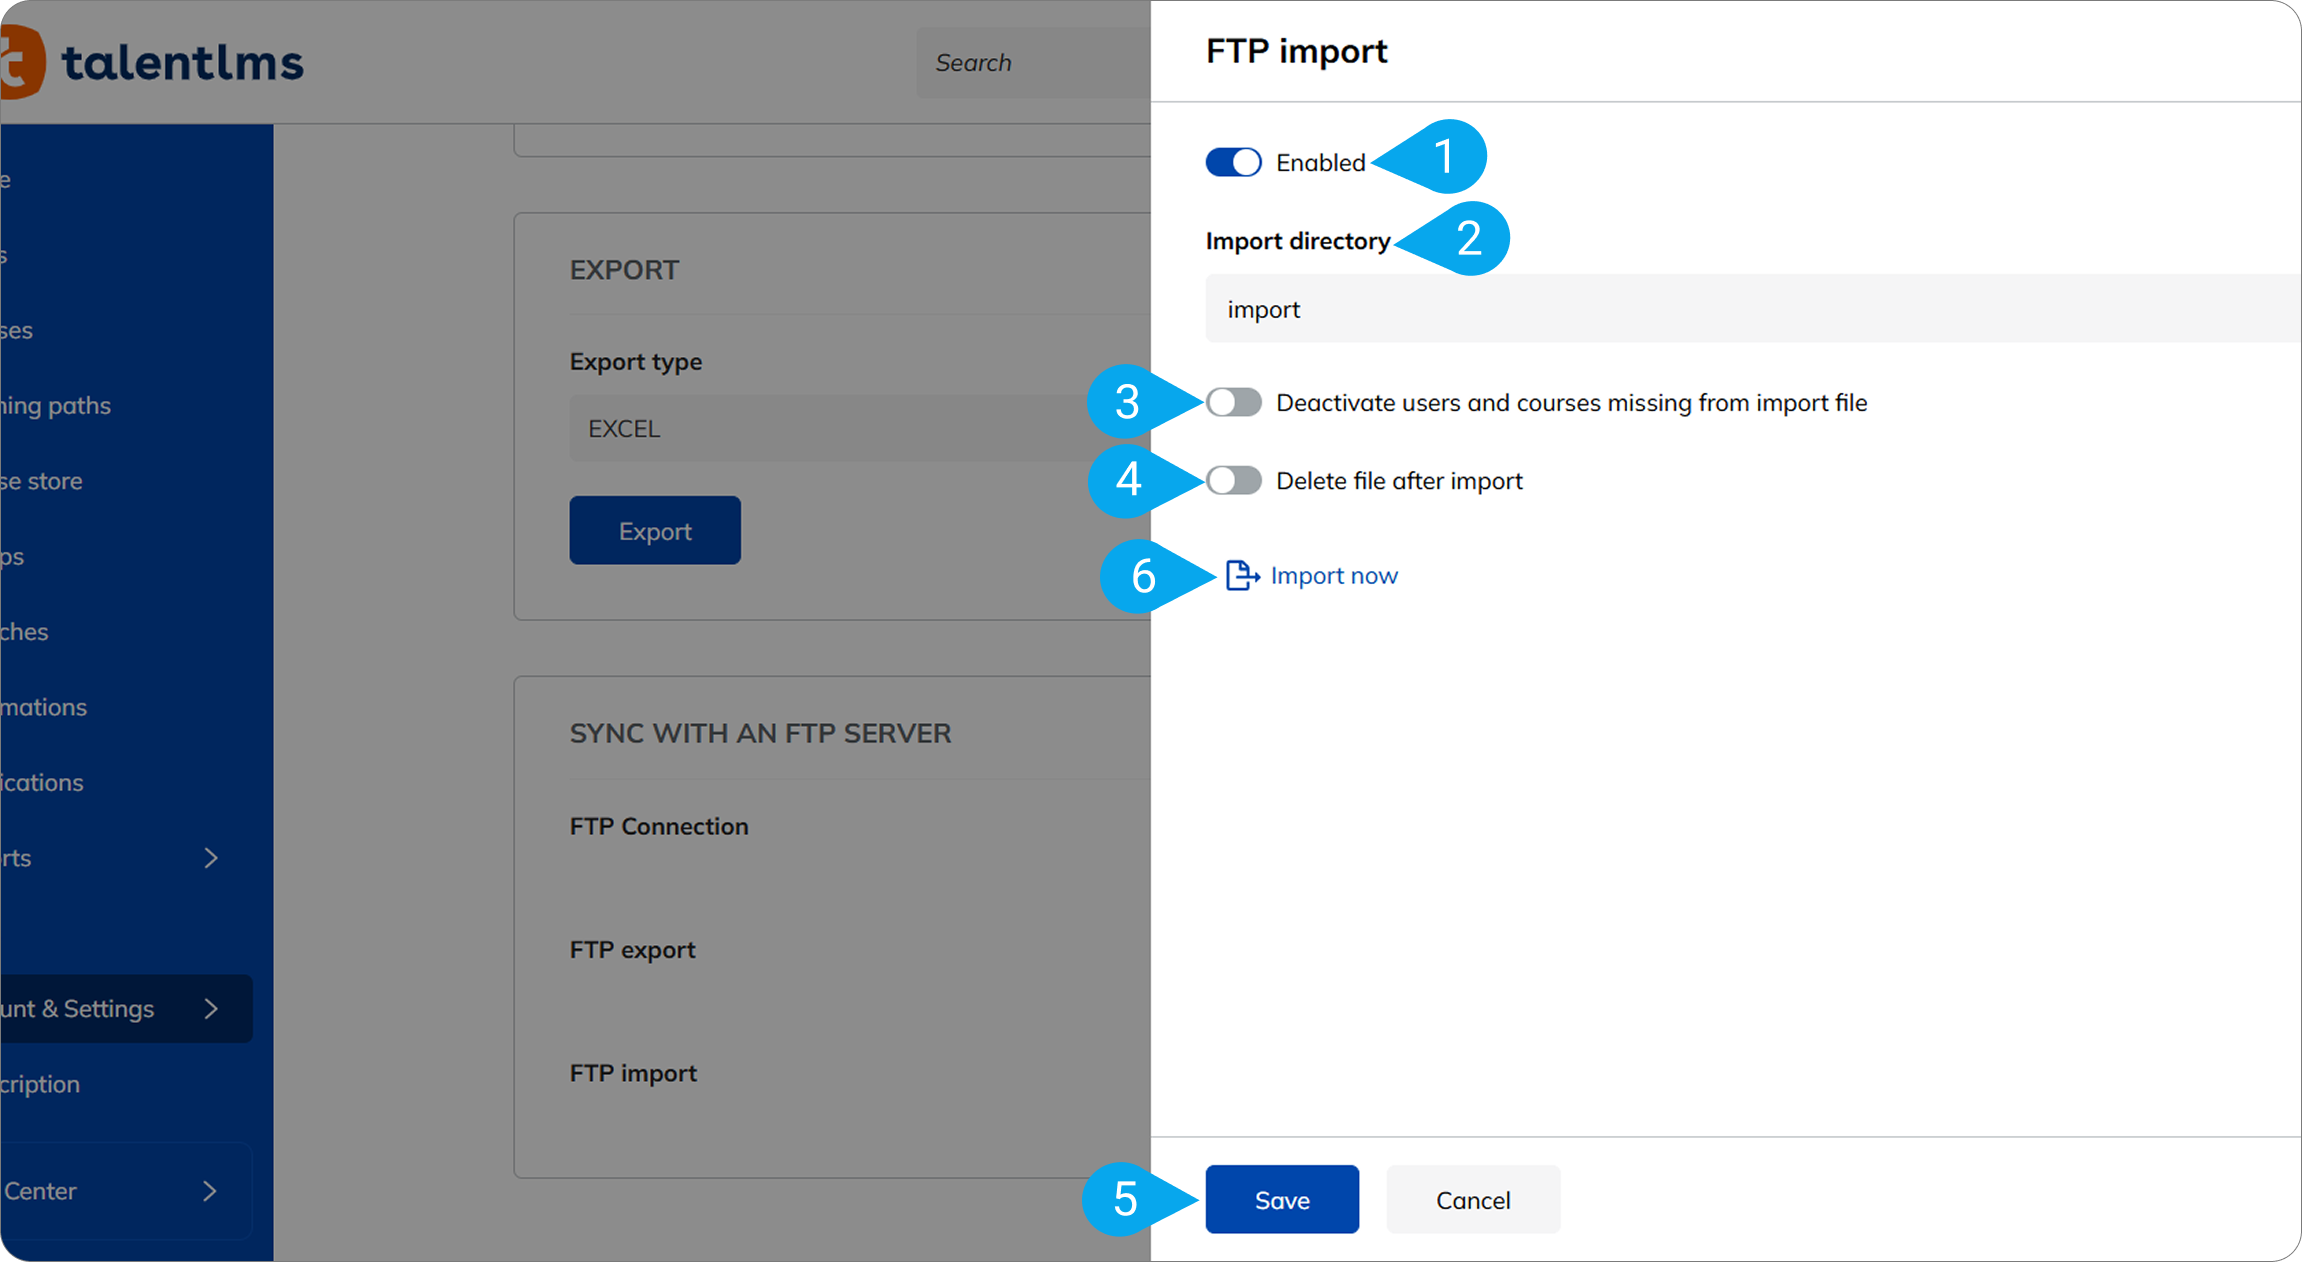Expand the Help Center chevron
The height and width of the screenshot is (1262, 2302).
(x=210, y=1191)
